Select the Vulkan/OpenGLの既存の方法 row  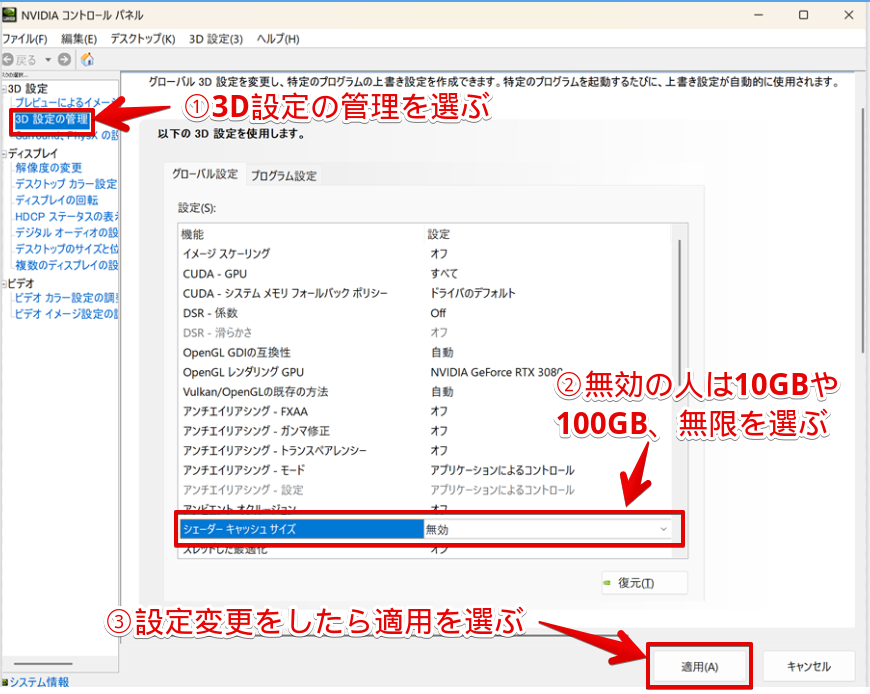(x=424, y=392)
